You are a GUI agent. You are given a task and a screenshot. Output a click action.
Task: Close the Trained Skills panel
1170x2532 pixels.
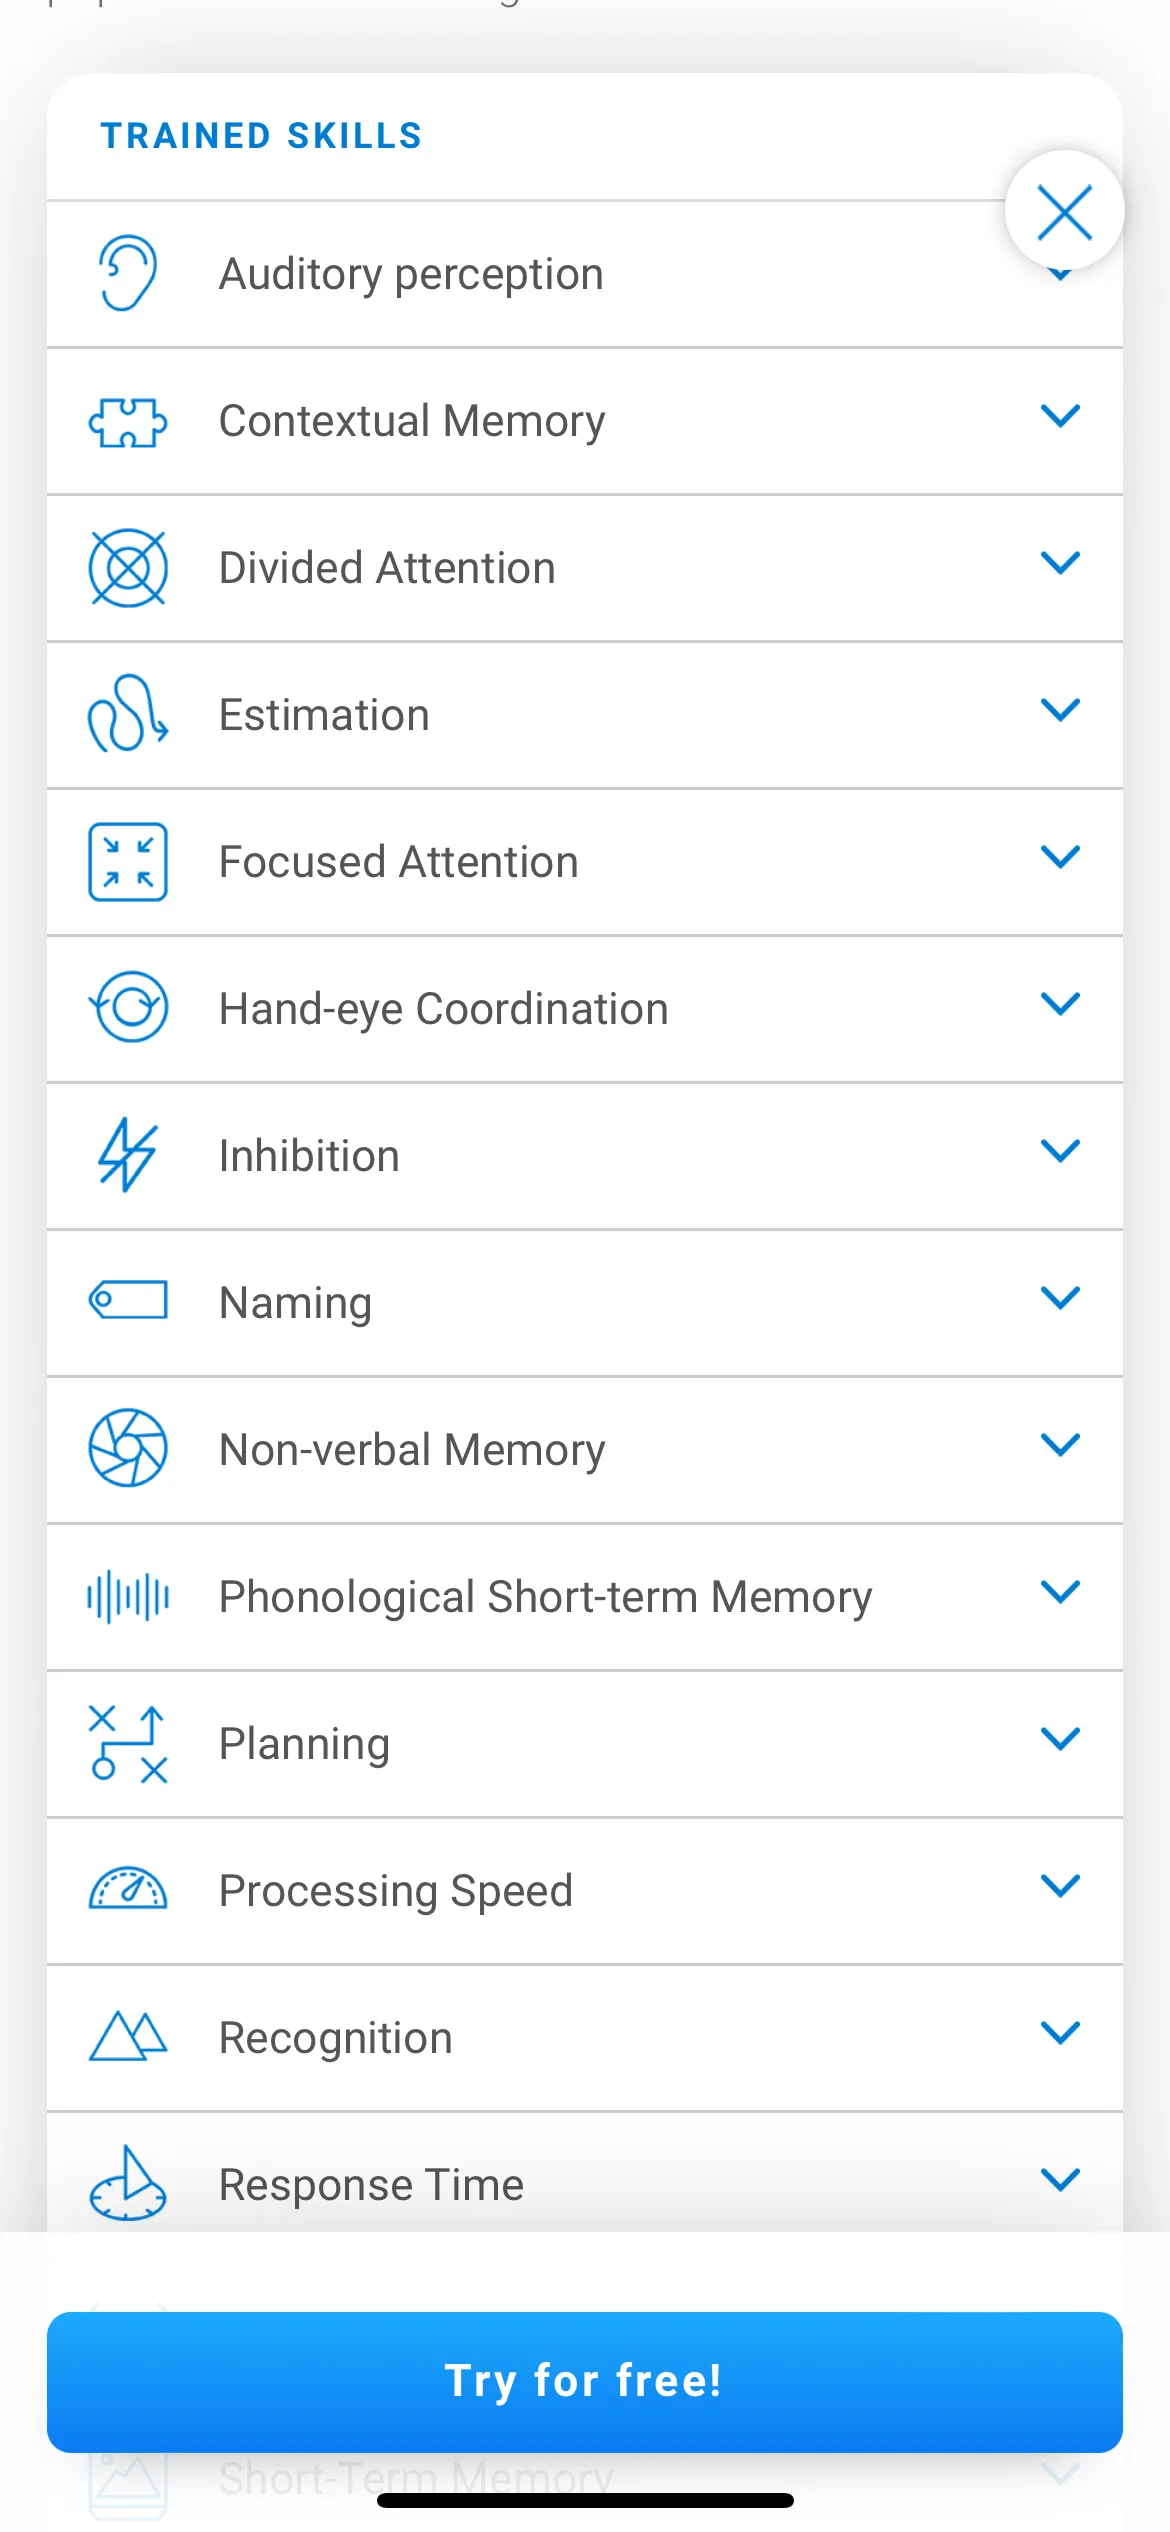1065,211
